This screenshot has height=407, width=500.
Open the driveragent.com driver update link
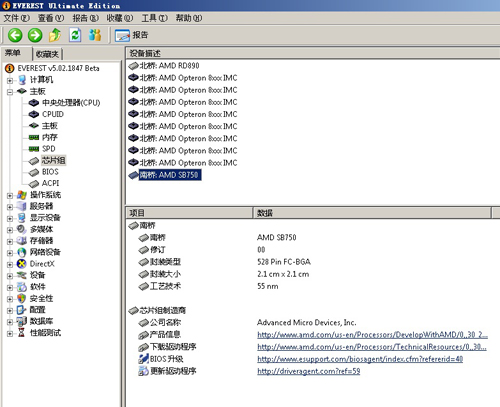(x=309, y=371)
